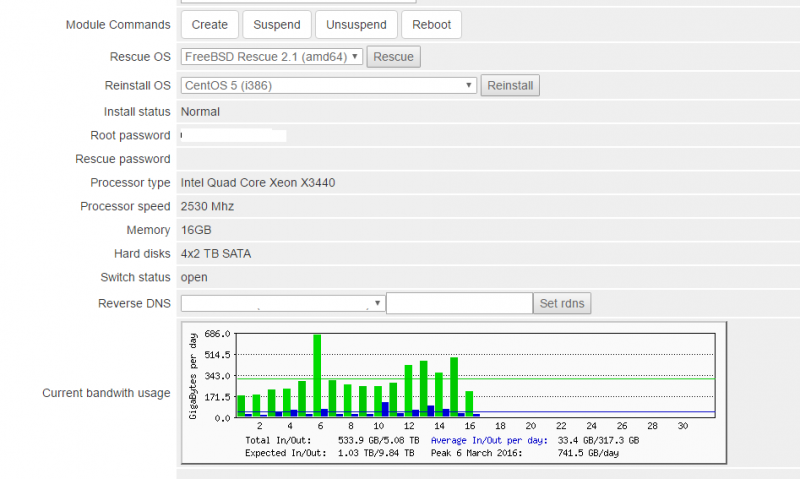Open the Rescue OS dropdown
This screenshot has width=800, height=479.
[271, 57]
